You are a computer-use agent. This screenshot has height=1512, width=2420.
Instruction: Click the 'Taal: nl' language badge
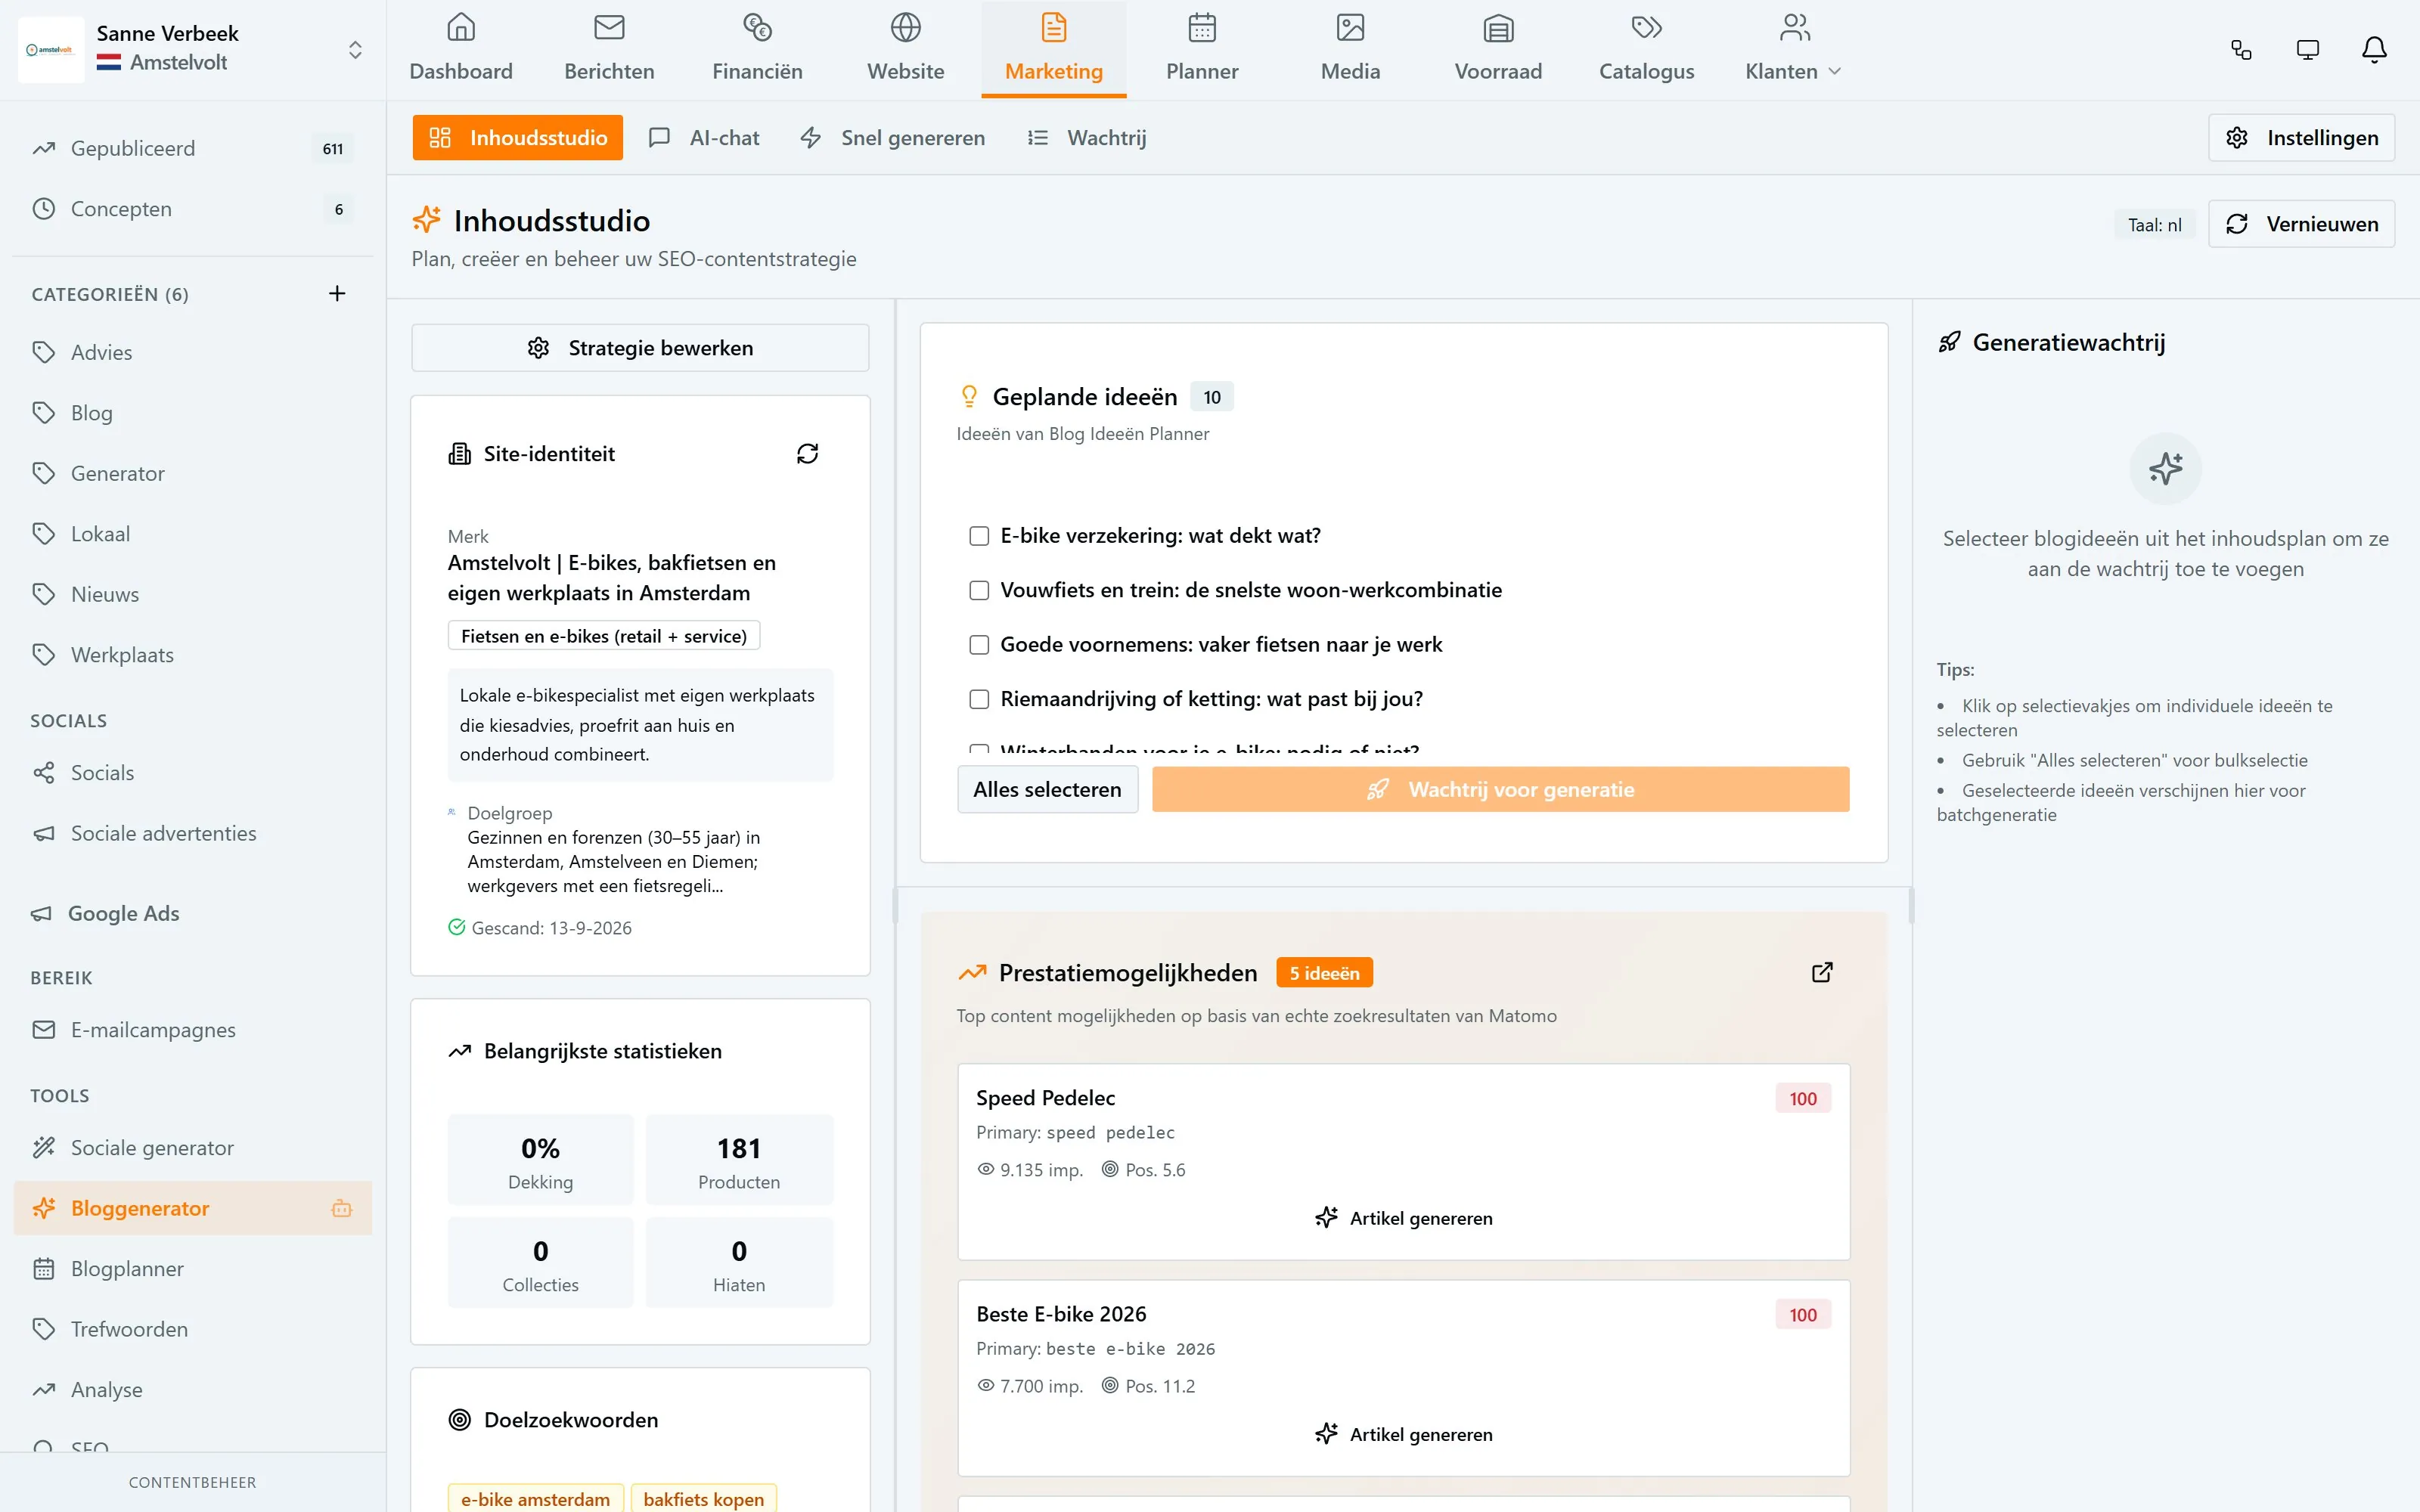[x=2154, y=225]
